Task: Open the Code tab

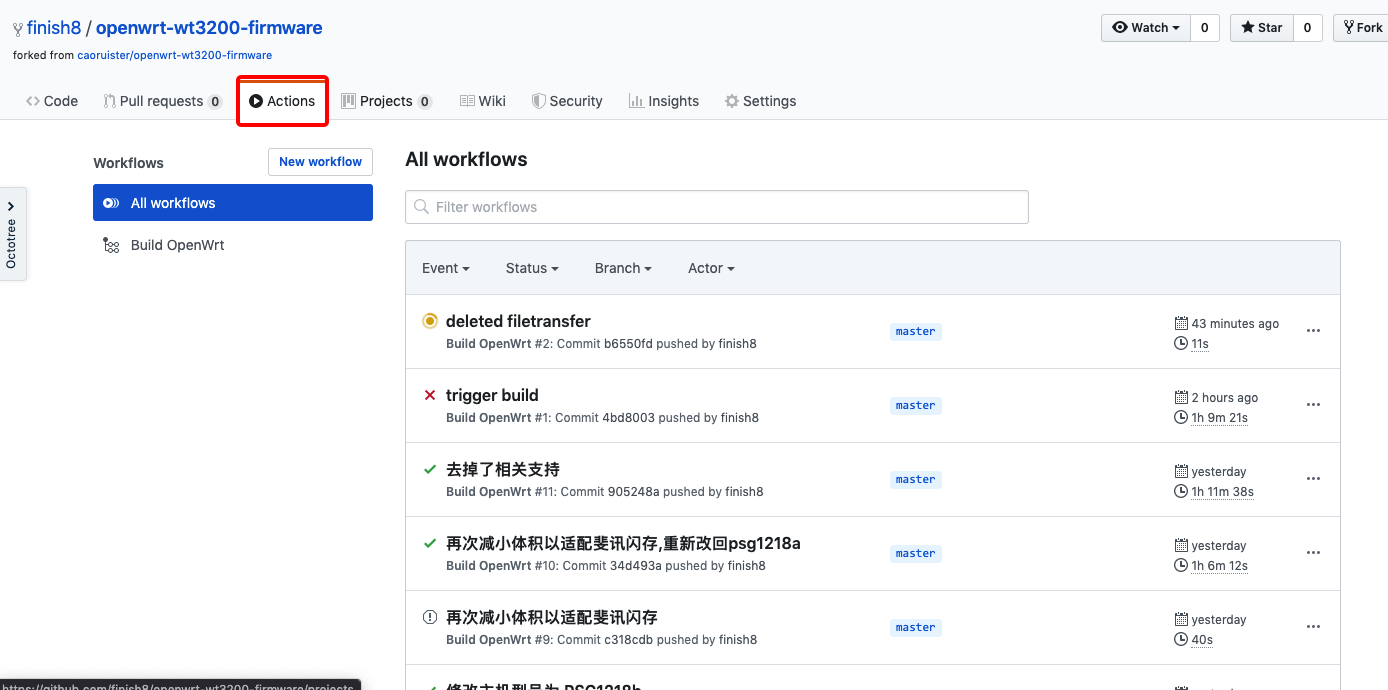Action: pos(52,101)
